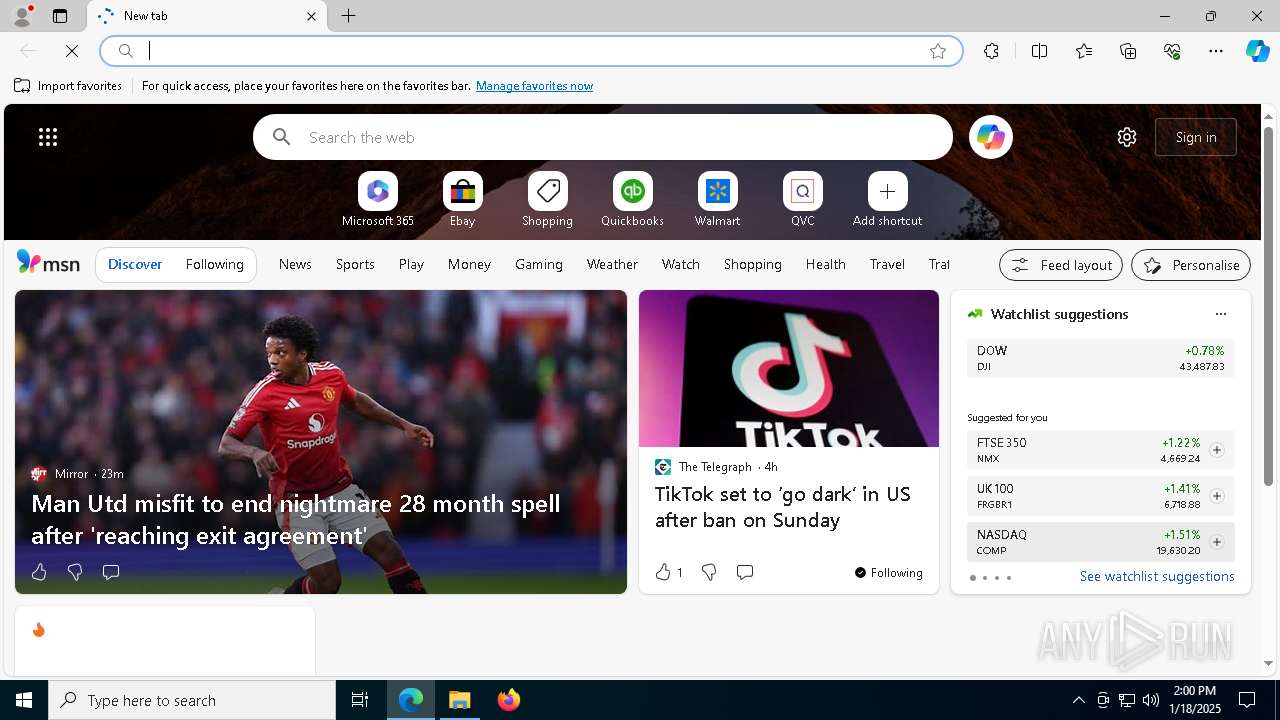Open page settings gear icon

[x=1127, y=137]
